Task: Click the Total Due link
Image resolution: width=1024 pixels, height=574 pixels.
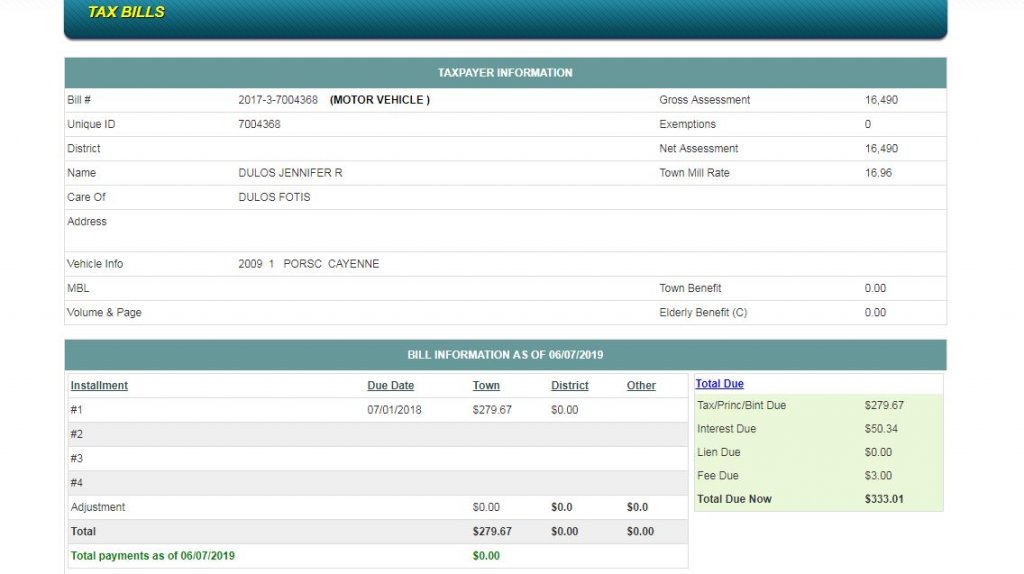Action: [719, 384]
